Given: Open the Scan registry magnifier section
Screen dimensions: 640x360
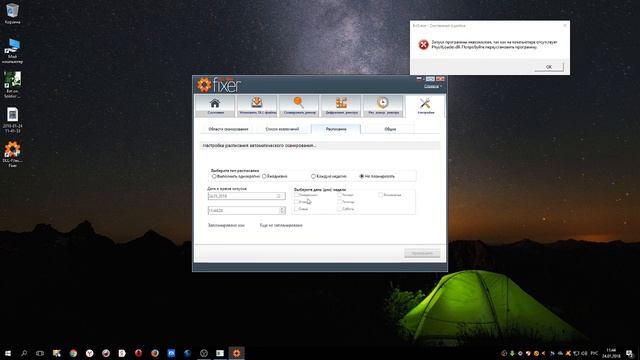Looking at the screenshot, I should pyautogui.click(x=299, y=106).
